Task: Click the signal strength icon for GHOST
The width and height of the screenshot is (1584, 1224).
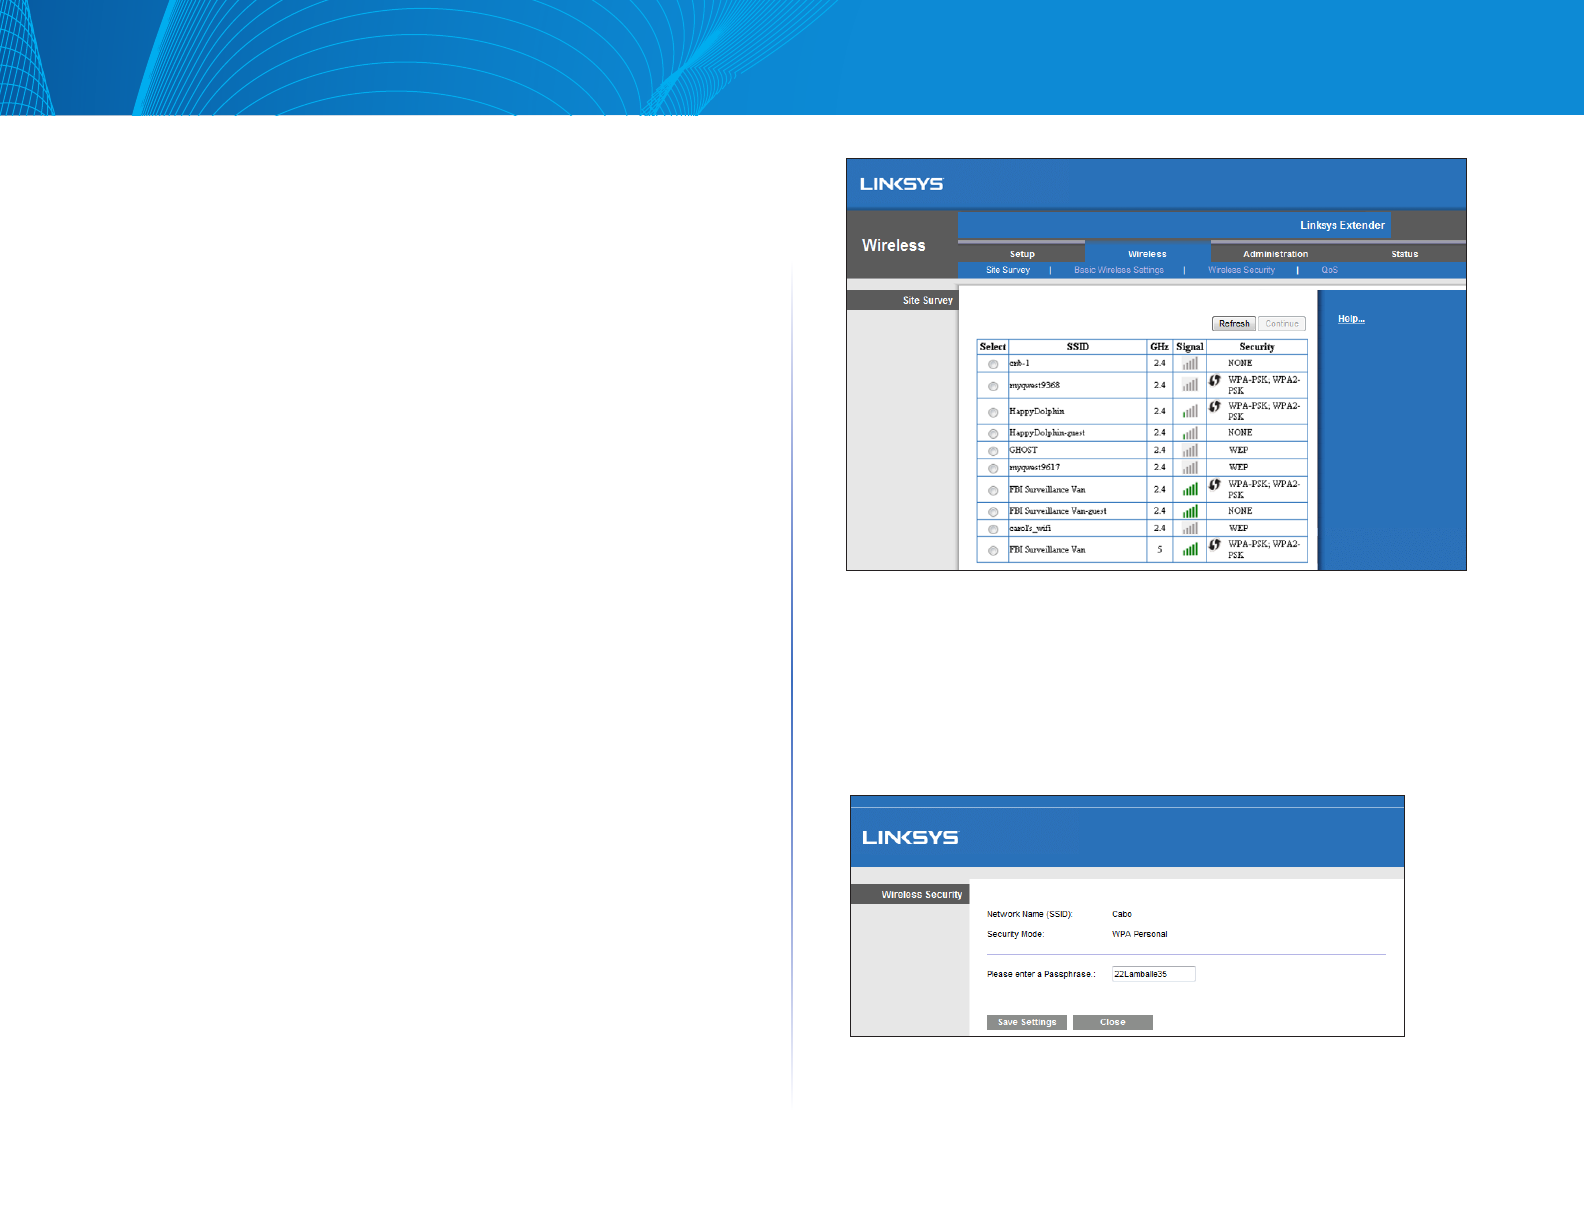Action: (x=1190, y=451)
